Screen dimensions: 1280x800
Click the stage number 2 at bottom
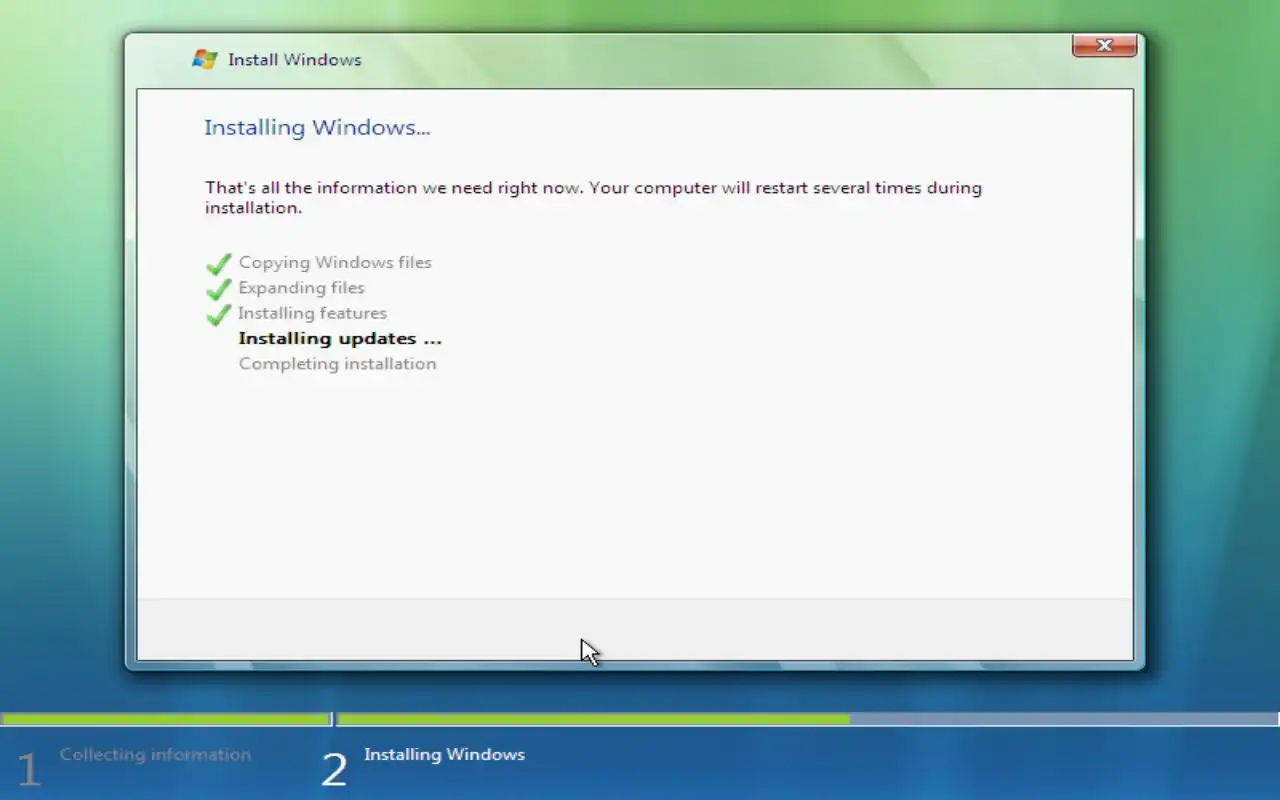click(x=334, y=770)
